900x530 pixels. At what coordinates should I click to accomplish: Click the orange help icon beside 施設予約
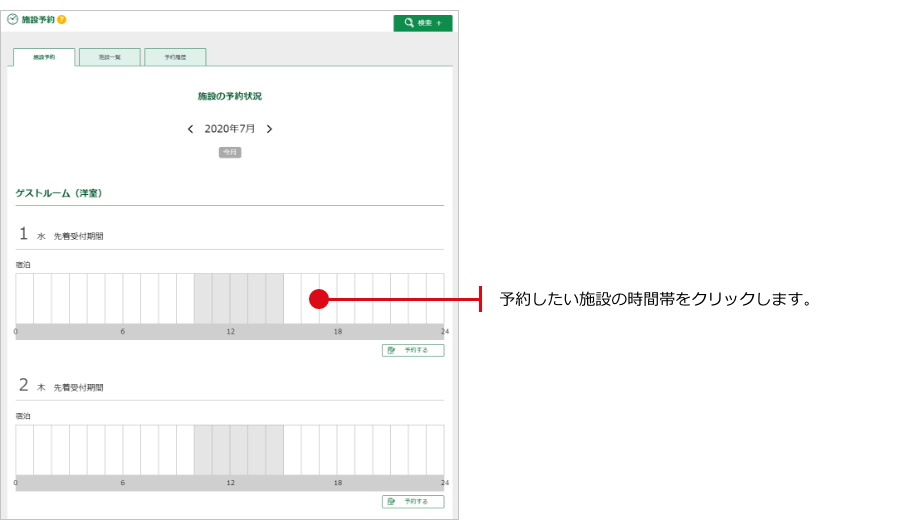(x=62, y=19)
